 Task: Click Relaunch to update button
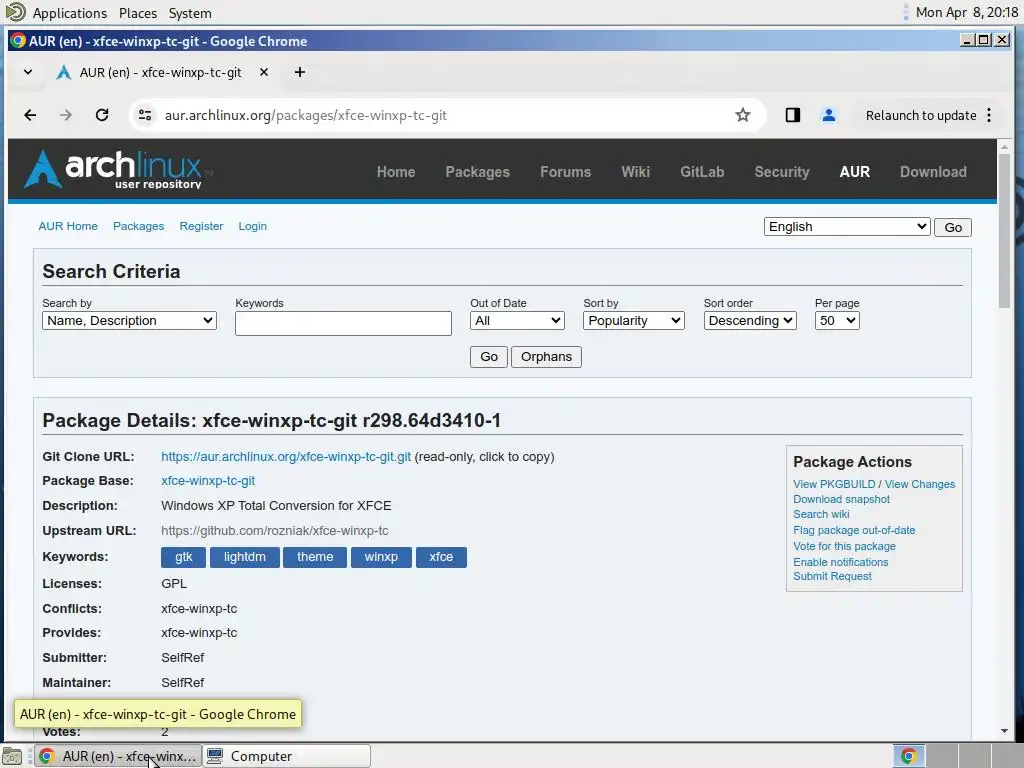[921, 116]
